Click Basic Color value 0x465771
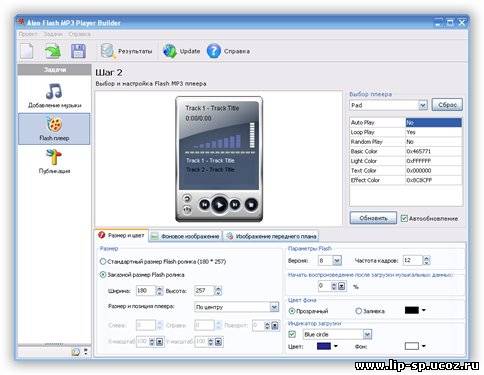Viewport: 484px width, 375px height. 419,151
